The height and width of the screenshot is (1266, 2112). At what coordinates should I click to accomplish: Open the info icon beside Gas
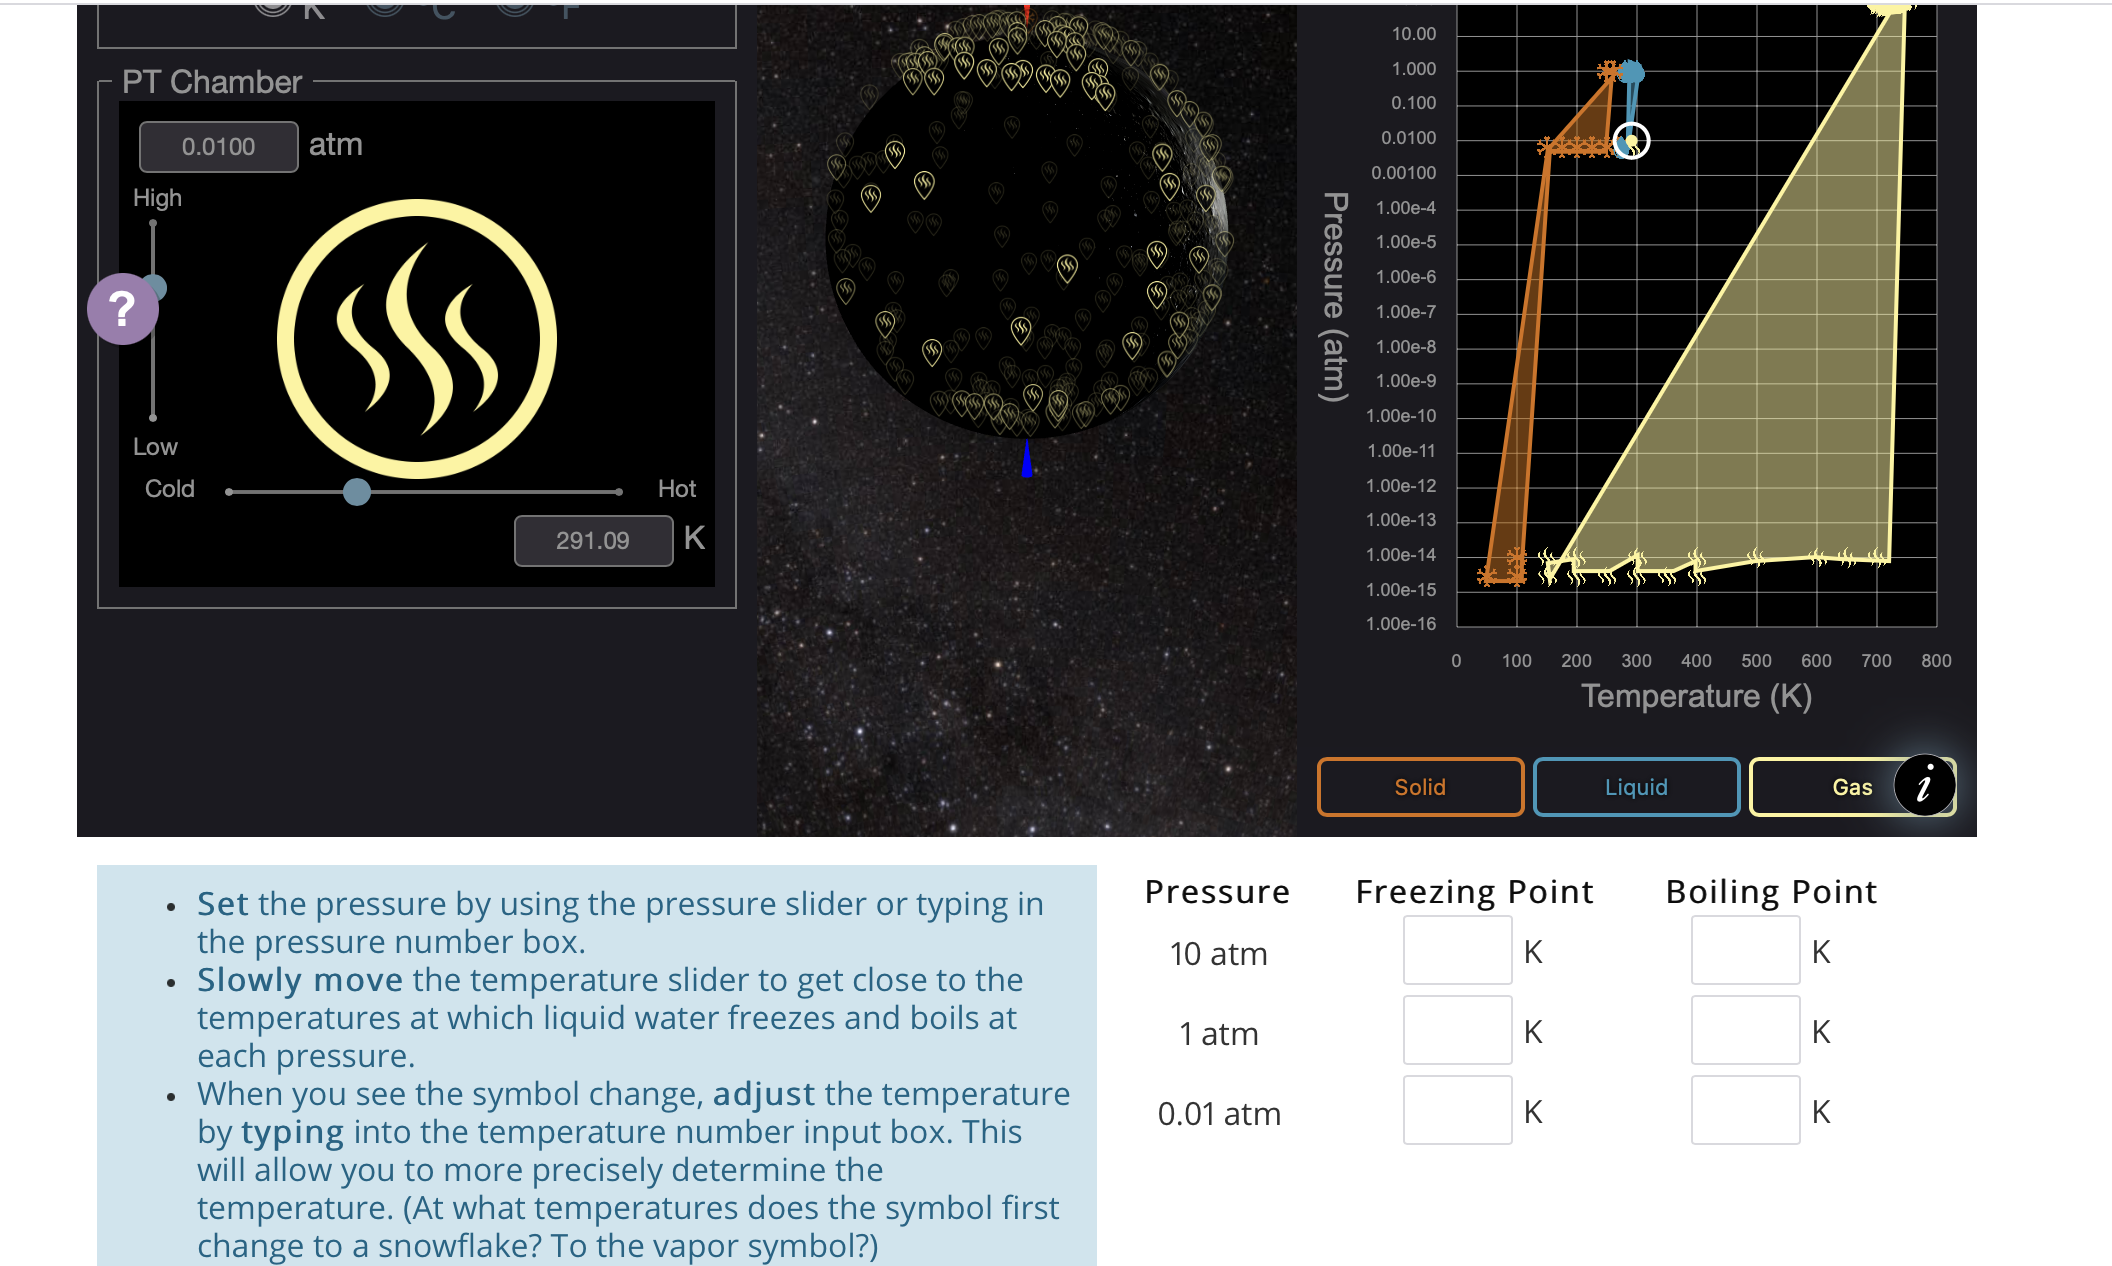coord(1923,786)
